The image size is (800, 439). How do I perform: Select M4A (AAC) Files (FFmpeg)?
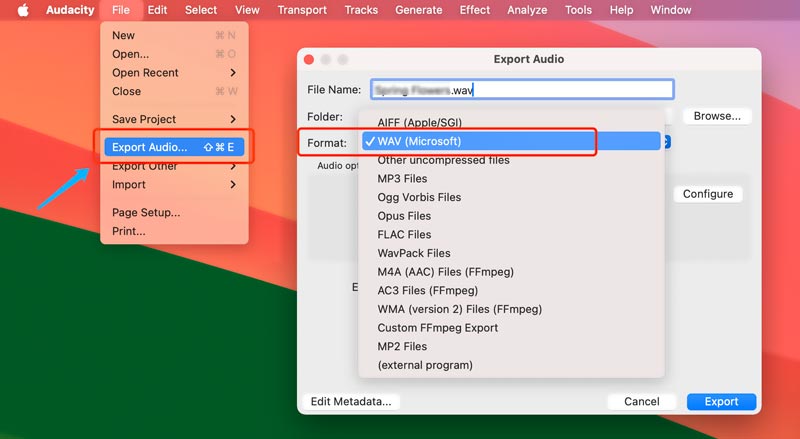point(511,272)
